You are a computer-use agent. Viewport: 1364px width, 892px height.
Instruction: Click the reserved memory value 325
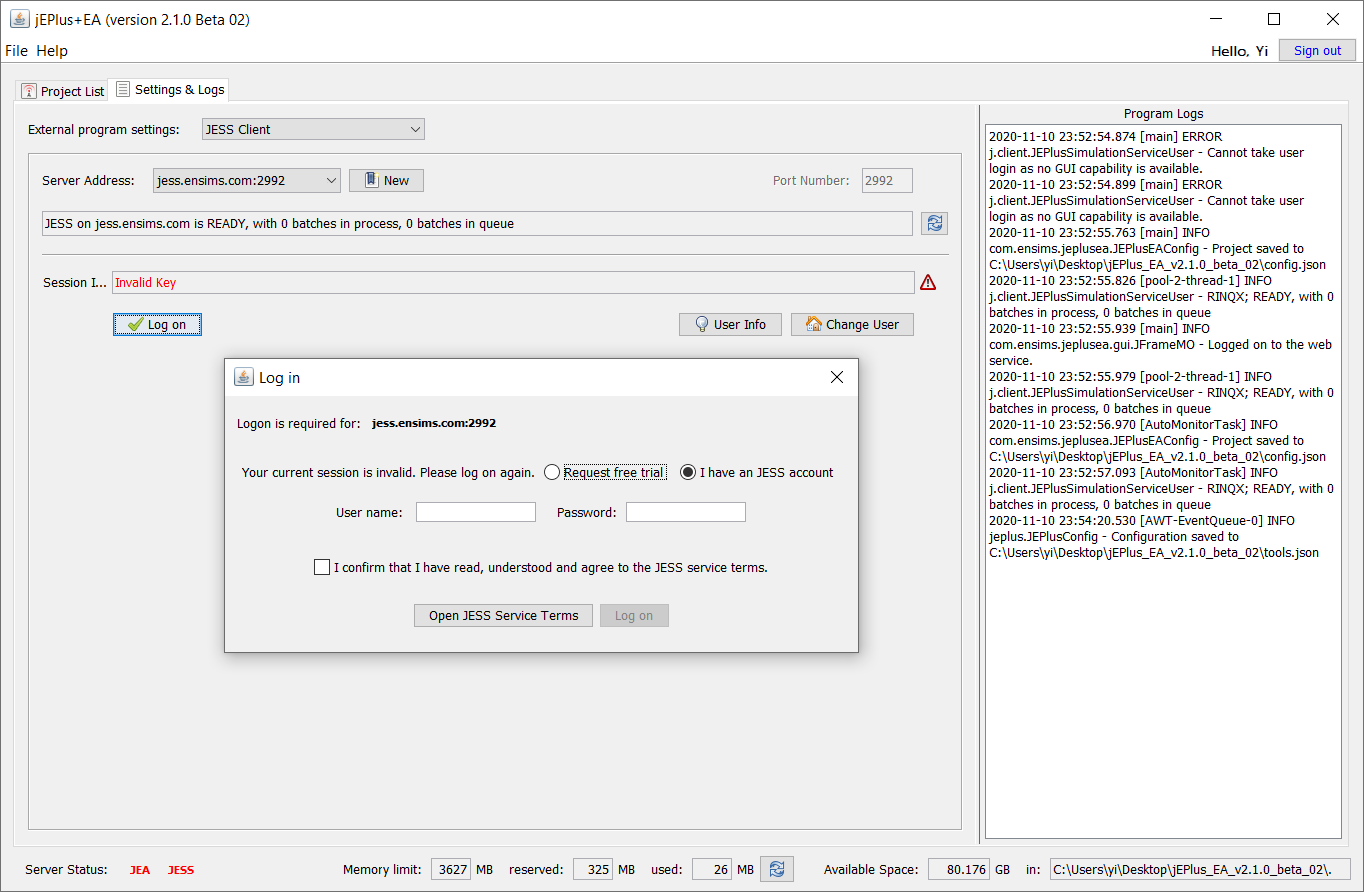[593, 869]
